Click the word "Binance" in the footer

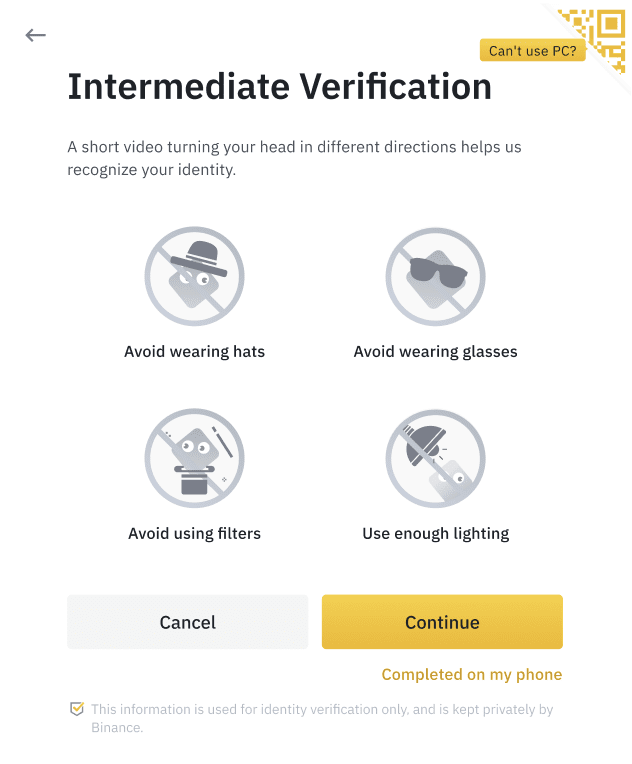coord(117,727)
